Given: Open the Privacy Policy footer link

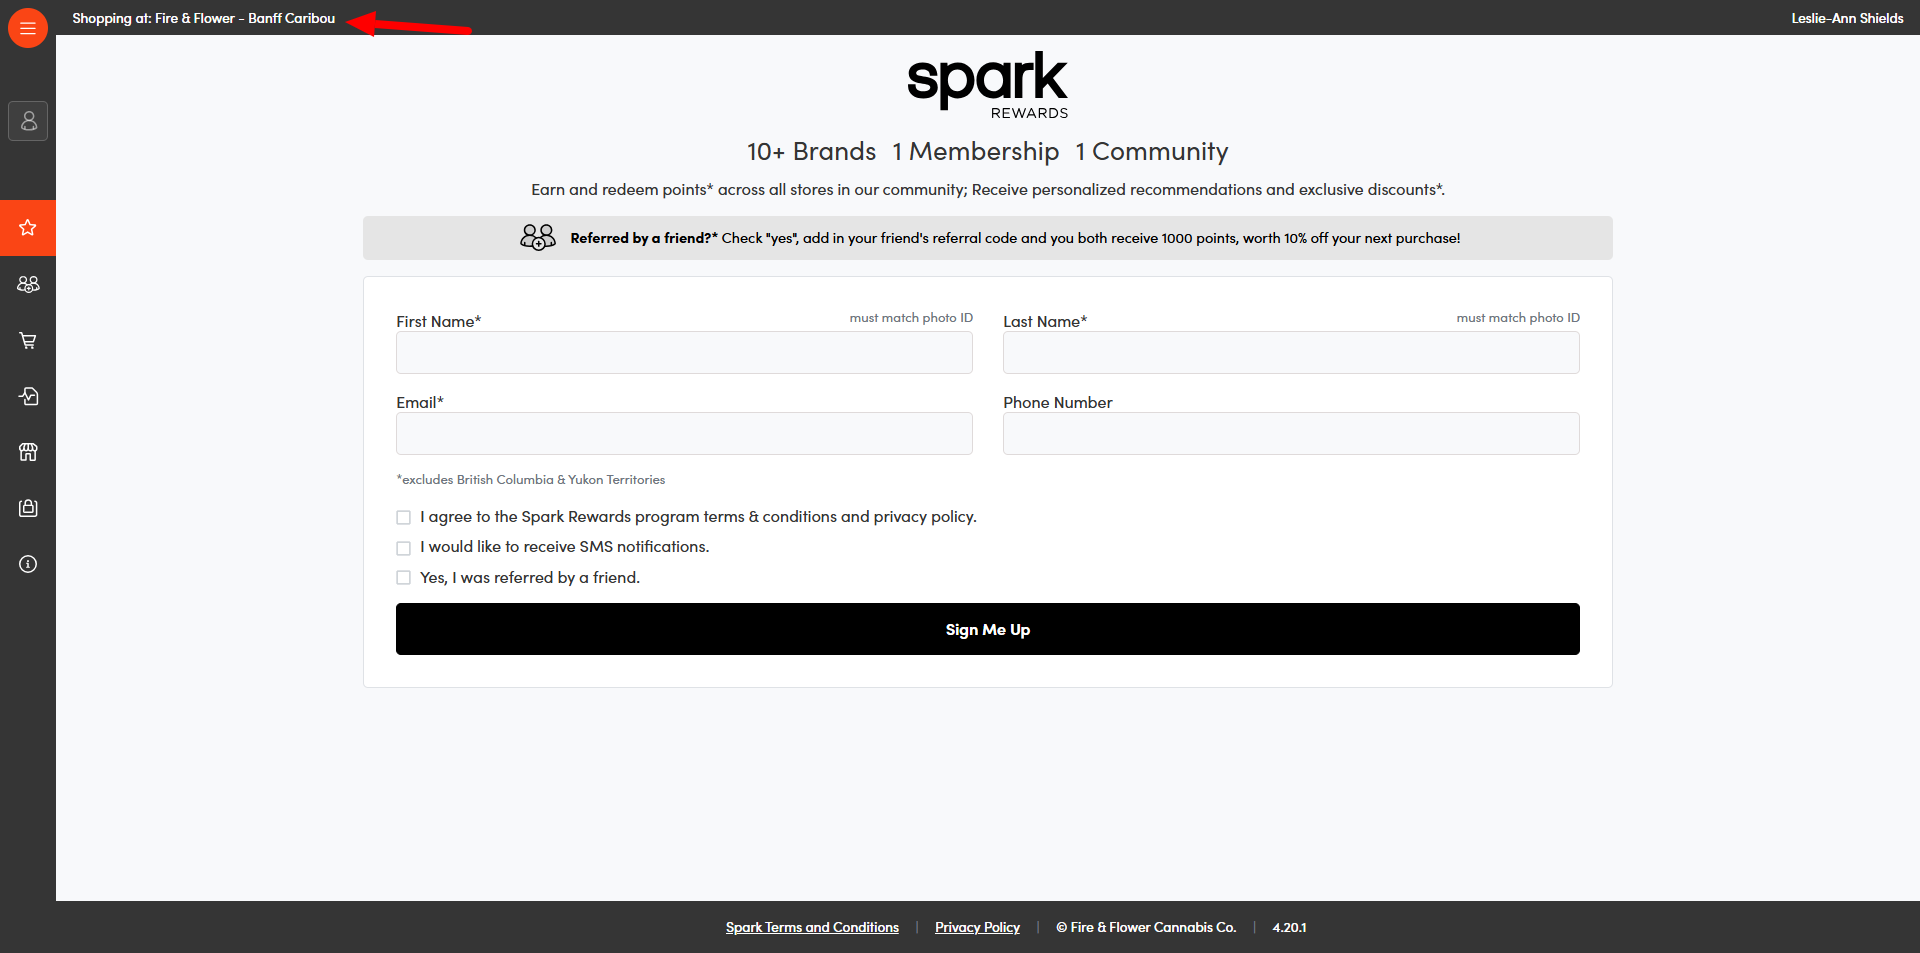Looking at the screenshot, I should tap(977, 927).
